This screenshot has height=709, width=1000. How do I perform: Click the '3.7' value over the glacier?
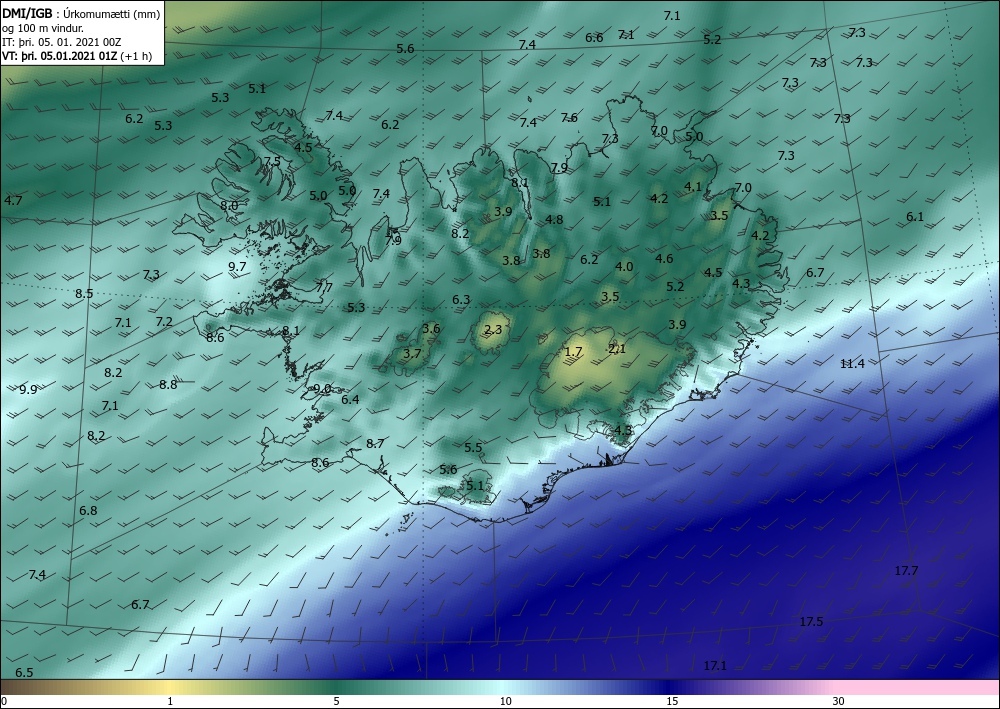tap(413, 353)
